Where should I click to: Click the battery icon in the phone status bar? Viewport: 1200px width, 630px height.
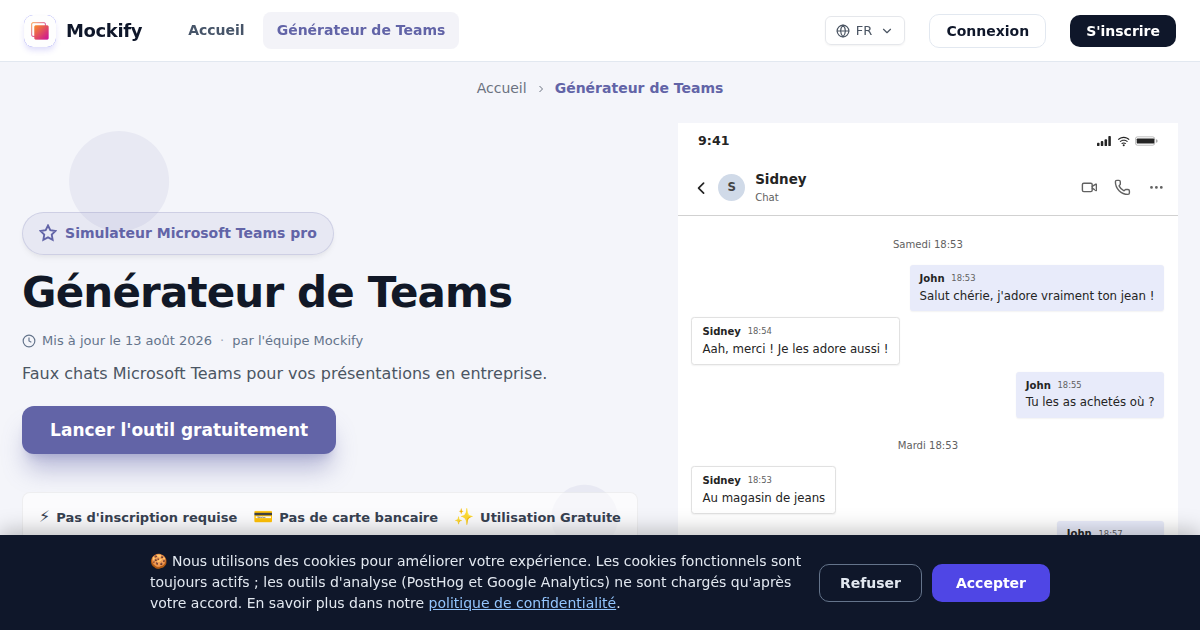pyautogui.click(x=1146, y=141)
